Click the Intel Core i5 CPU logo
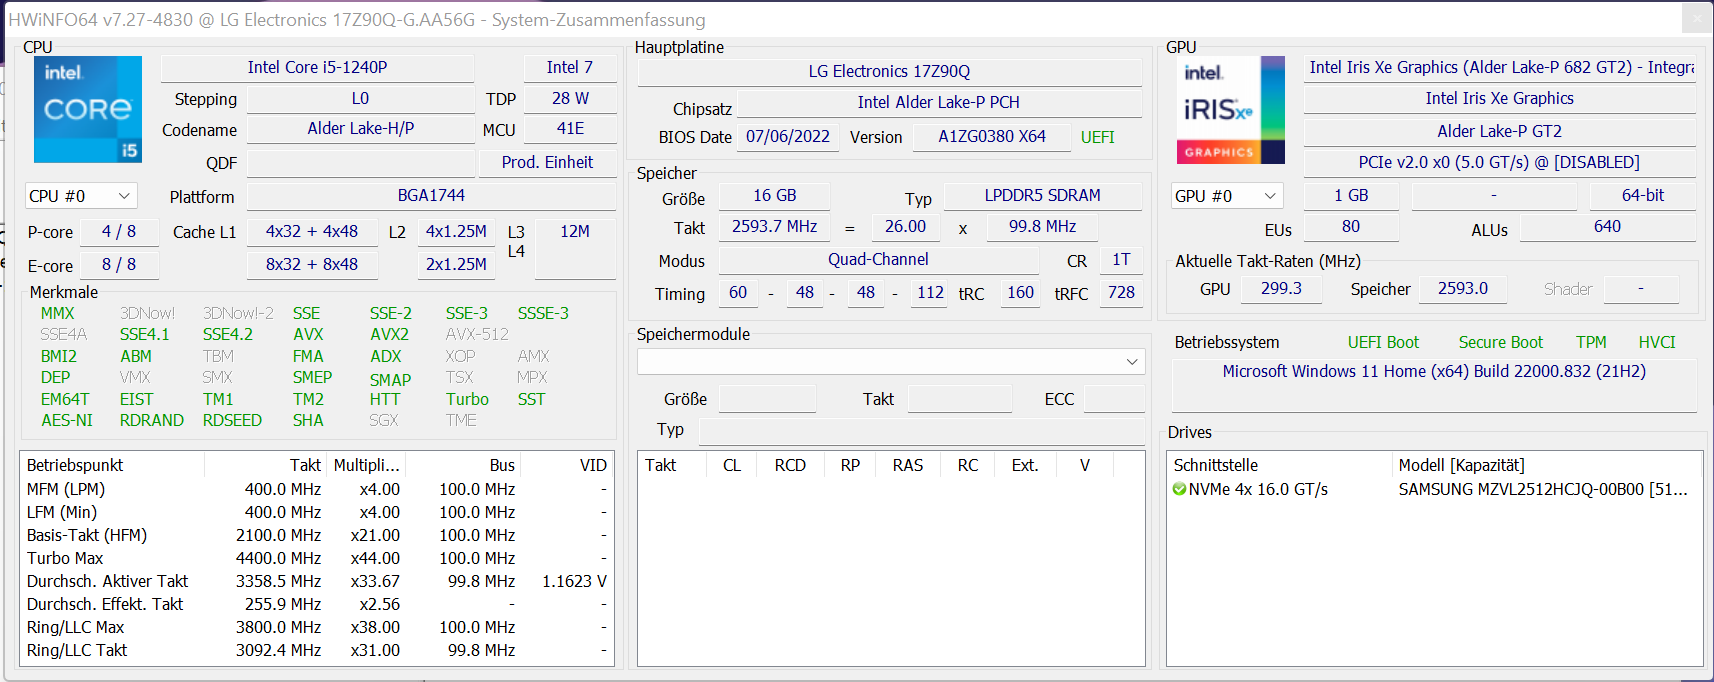 [x=88, y=109]
